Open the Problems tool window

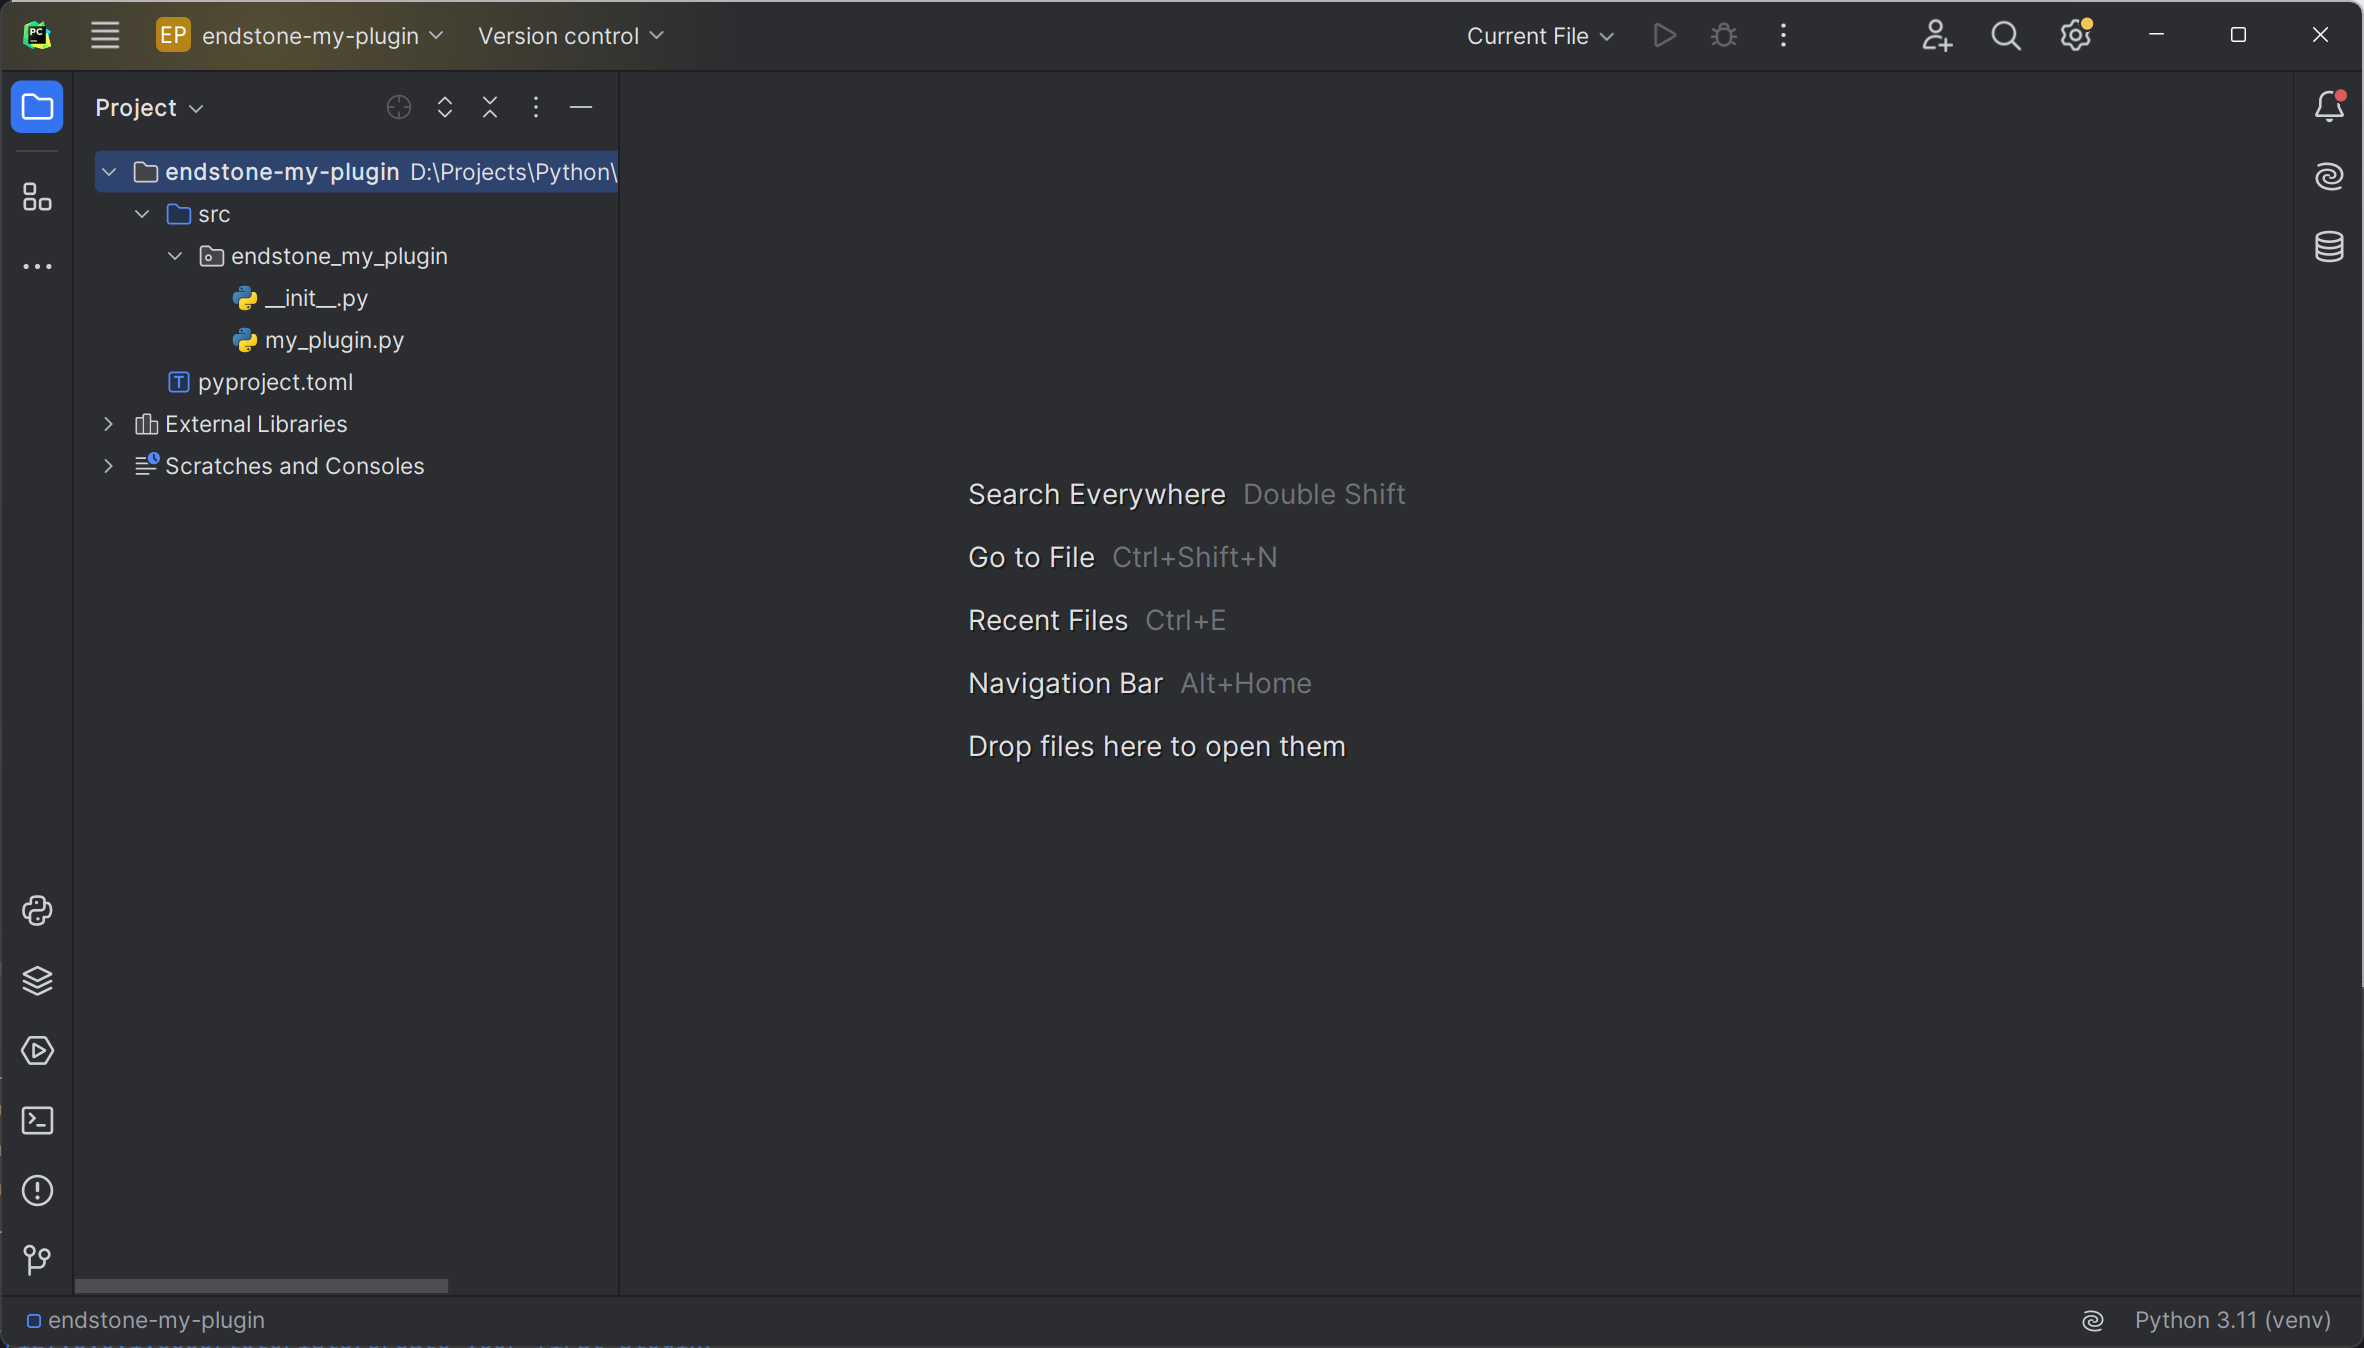[37, 1189]
